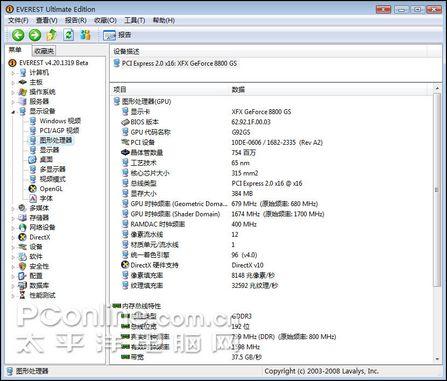
Task: Expand the 存储器 tree node
Action: click(x=13, y=218)
